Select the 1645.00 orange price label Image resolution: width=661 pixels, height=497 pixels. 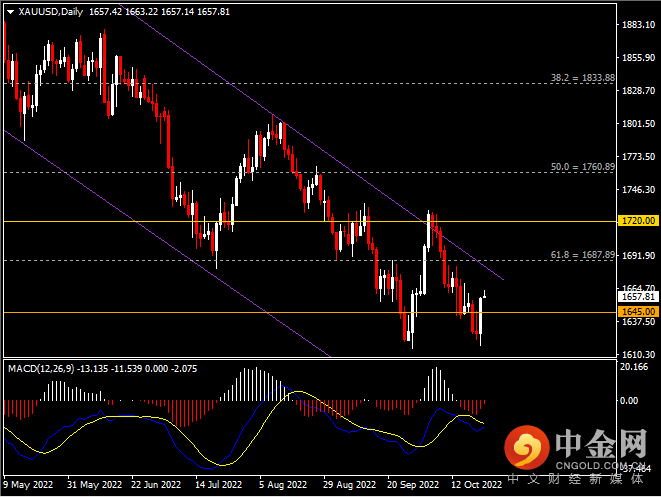click(x=638, y=312)
